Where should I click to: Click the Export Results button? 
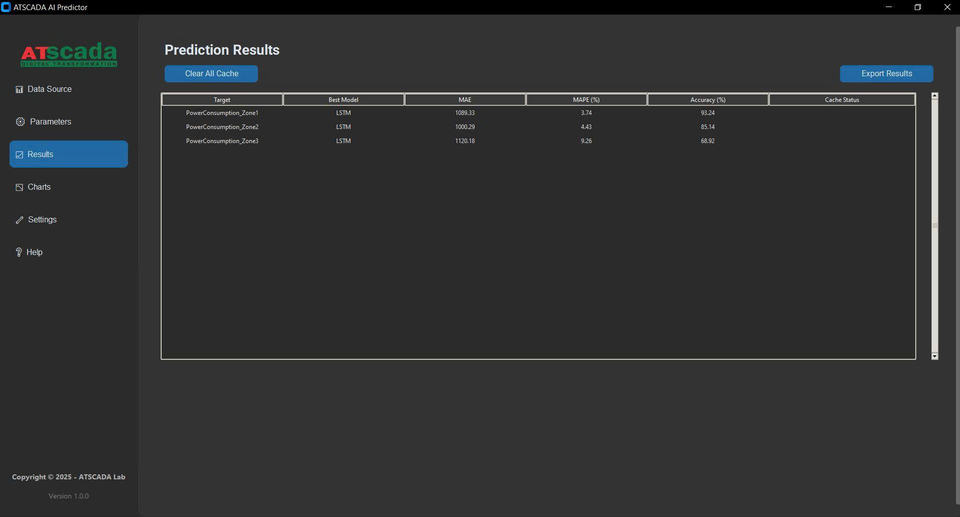click(x=887, y=74)
